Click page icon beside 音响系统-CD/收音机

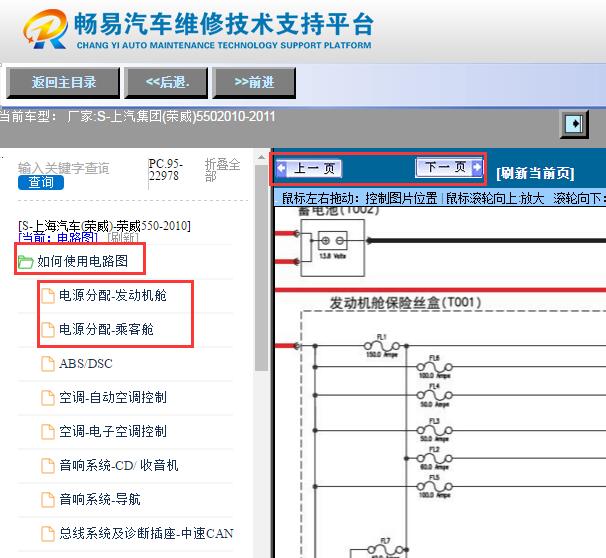point(48,466)
